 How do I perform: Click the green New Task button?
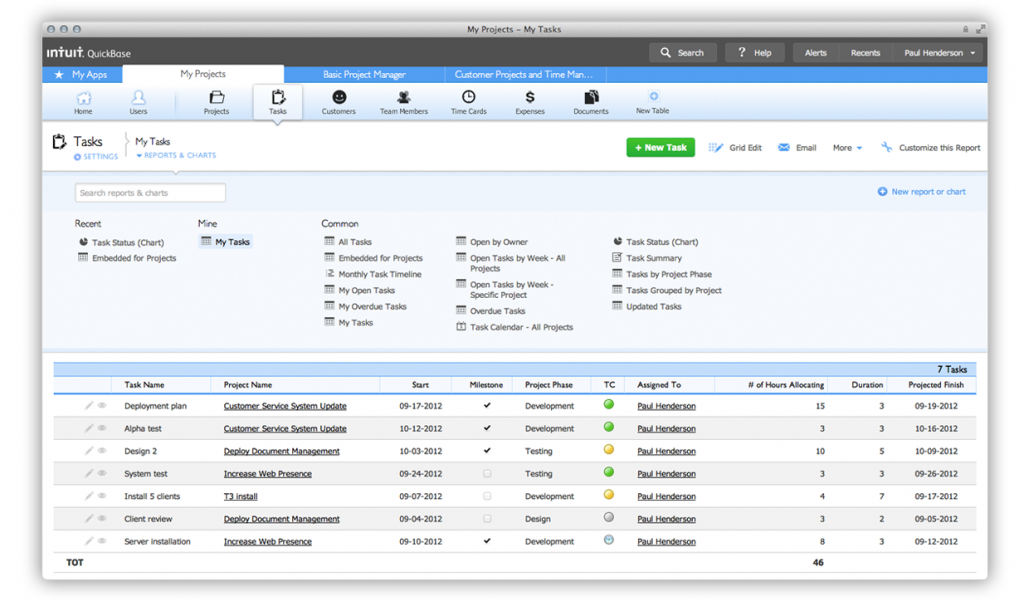click(x=660, y=147)
